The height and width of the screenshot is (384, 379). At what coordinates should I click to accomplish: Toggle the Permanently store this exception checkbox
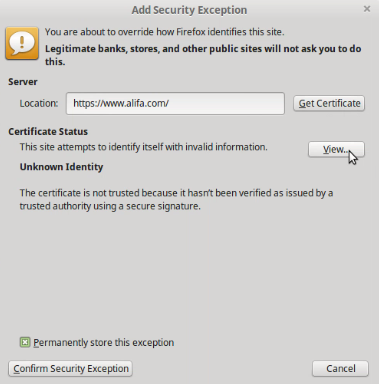click(x=25, y=342)
